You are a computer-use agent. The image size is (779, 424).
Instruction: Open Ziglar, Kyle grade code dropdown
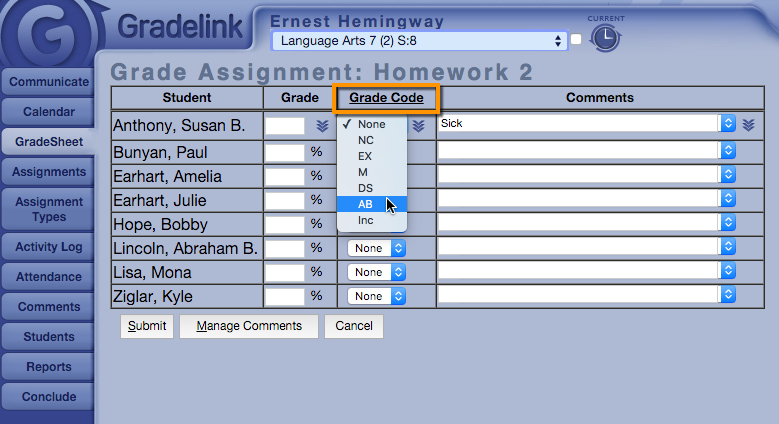[x=376, y=296]
